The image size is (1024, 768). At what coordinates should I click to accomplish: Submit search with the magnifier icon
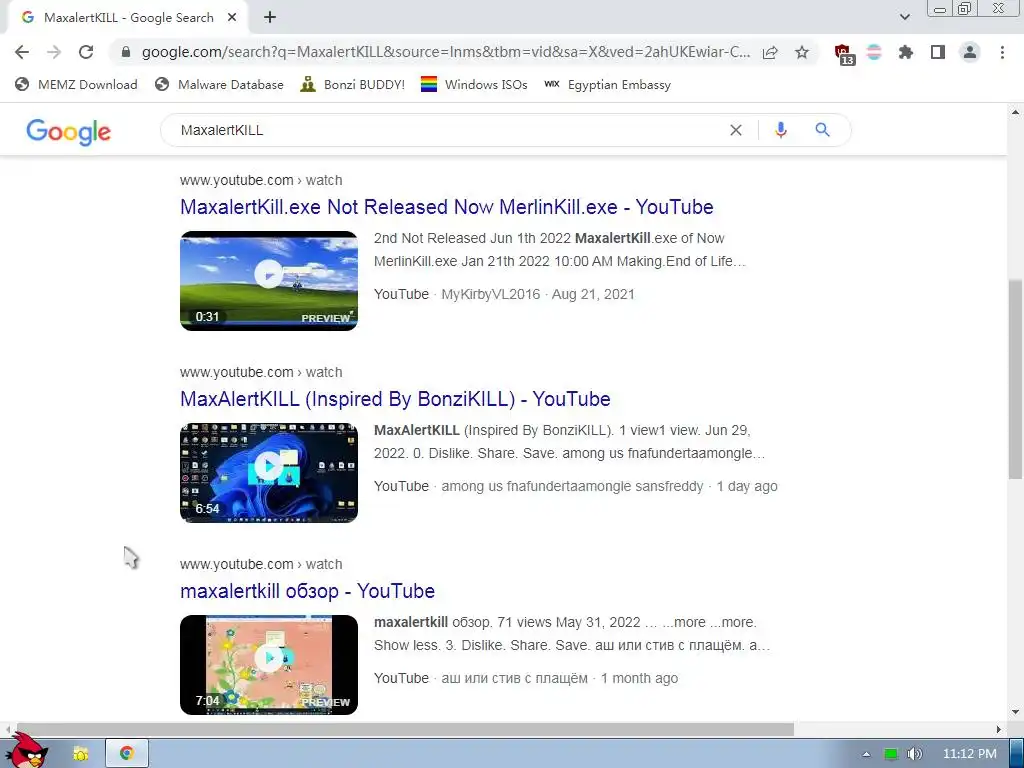coord(822,130)
